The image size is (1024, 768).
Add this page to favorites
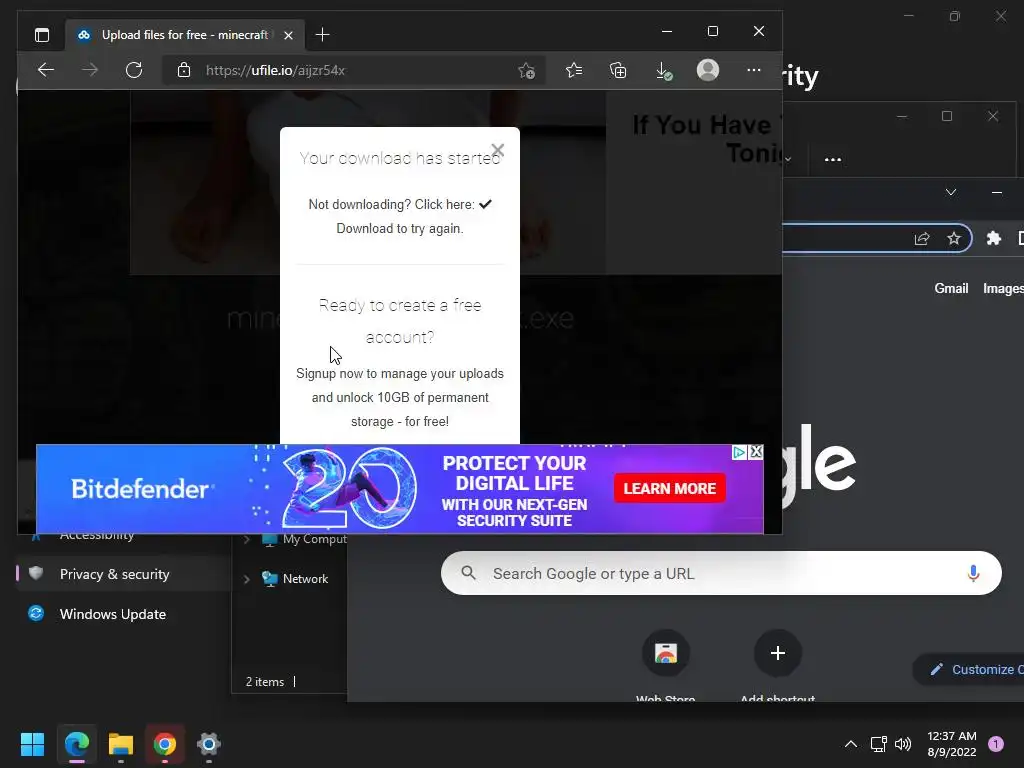[x=526, y=70]
